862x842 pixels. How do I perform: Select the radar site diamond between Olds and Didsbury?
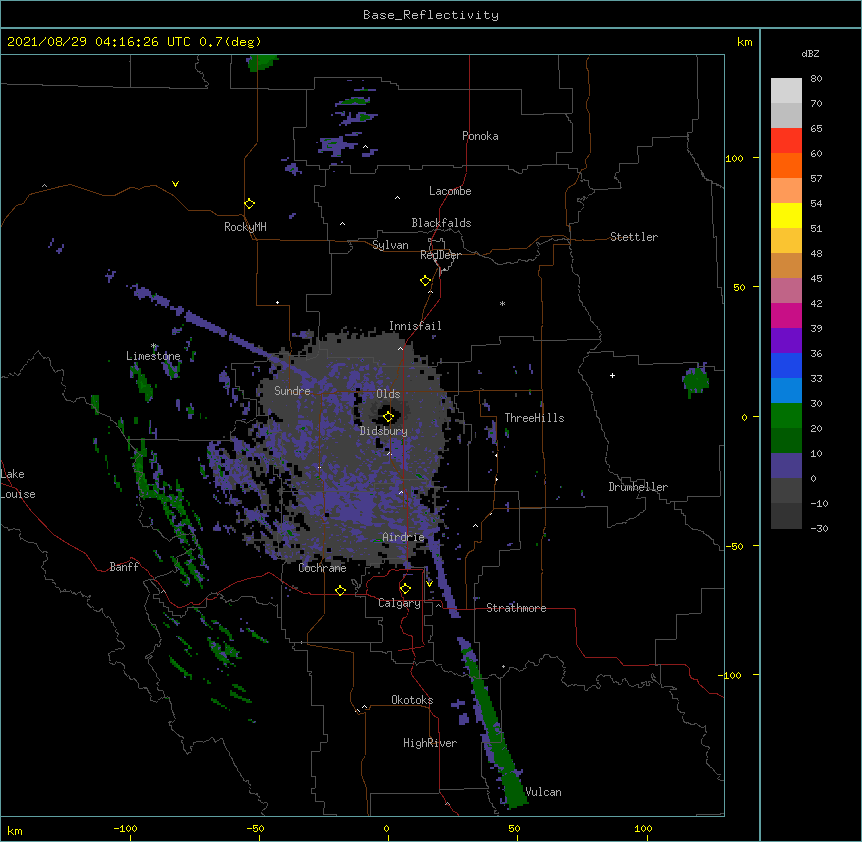388,417
